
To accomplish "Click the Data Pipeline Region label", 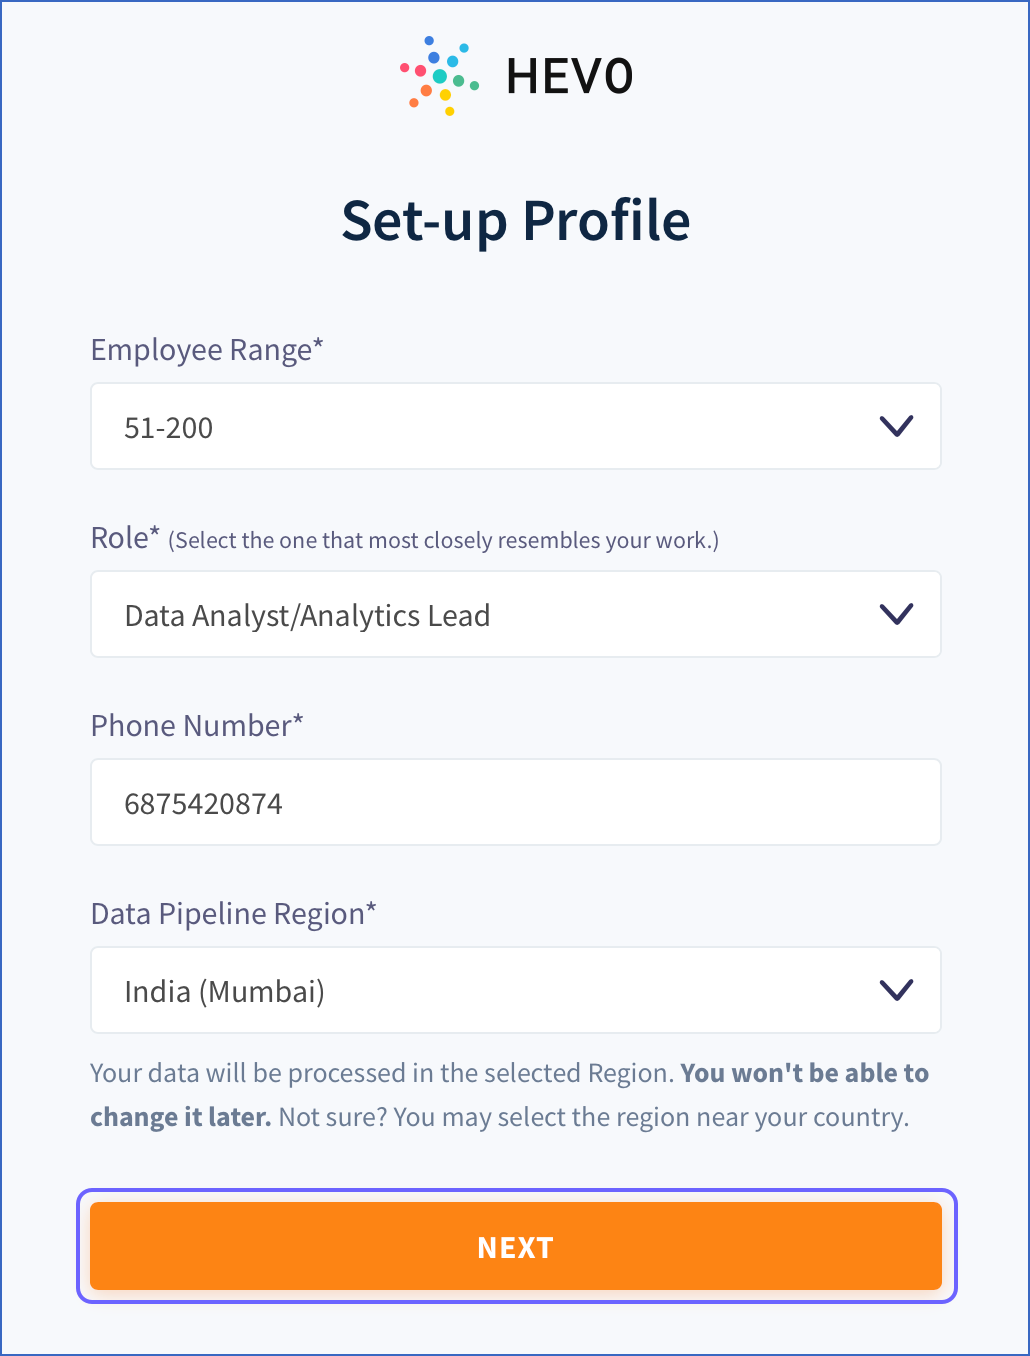I will 234,913.
